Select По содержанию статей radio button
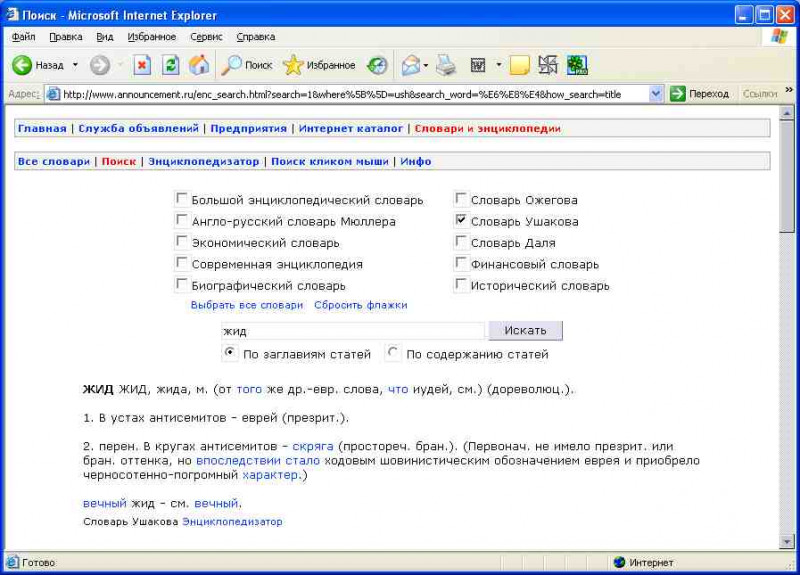The image size is (800, 575). (x=393, y=353)
